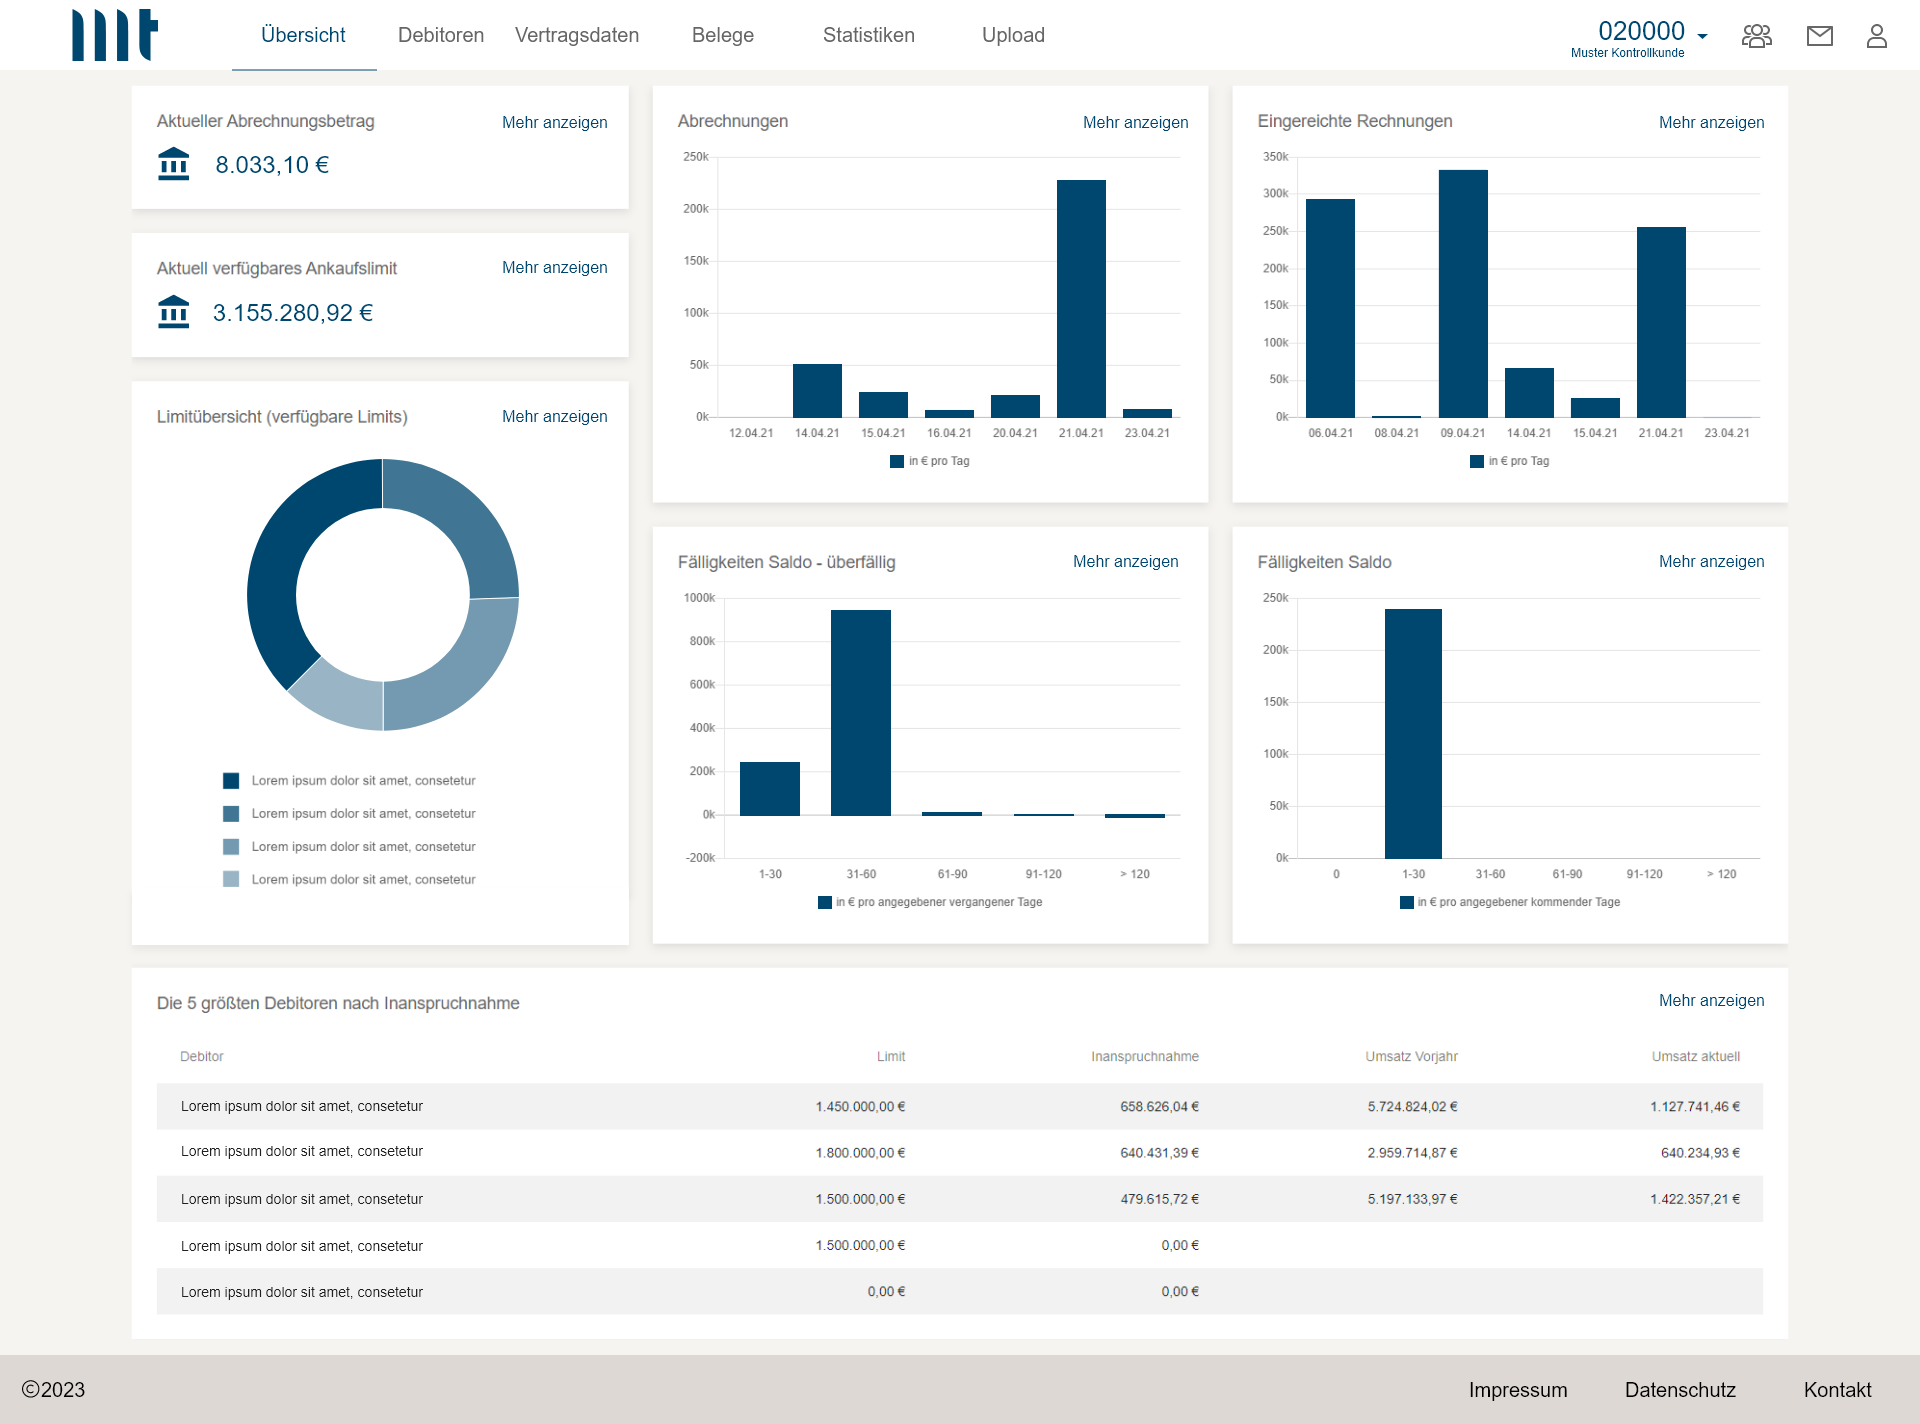Open the Kontakt footer link
Screen dimensions: 1920x1424
click(x=1838, y=1390)
